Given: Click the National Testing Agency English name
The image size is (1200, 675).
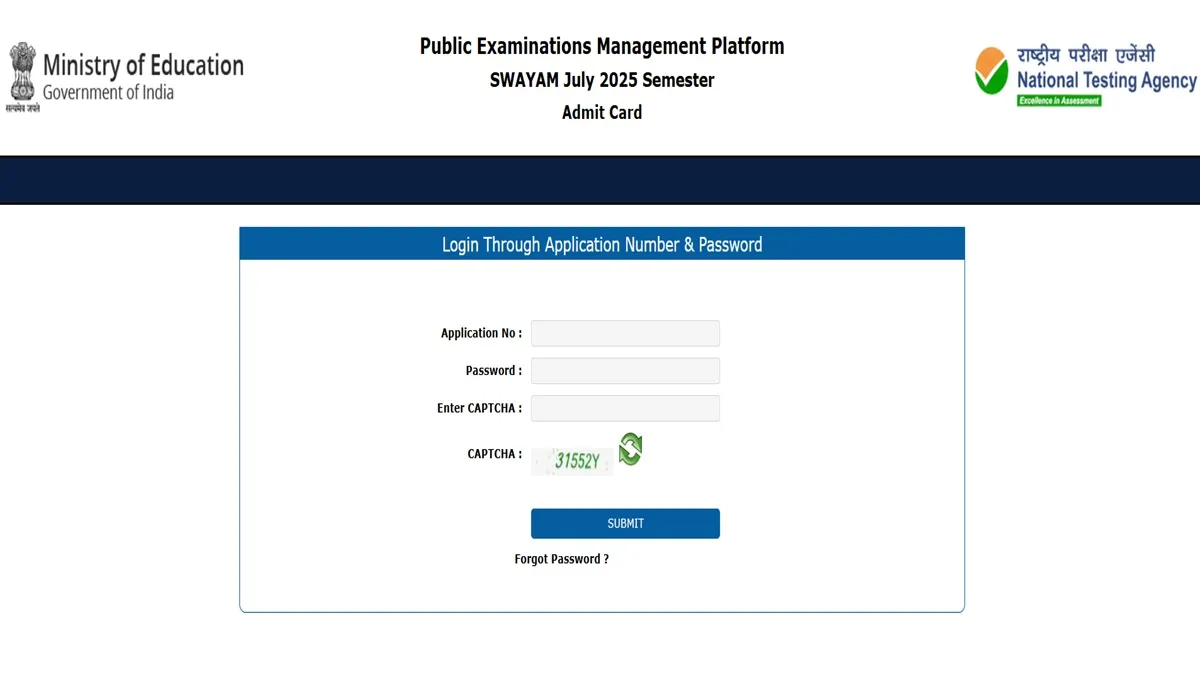Looking at the screenshot, I should 1106,81.
